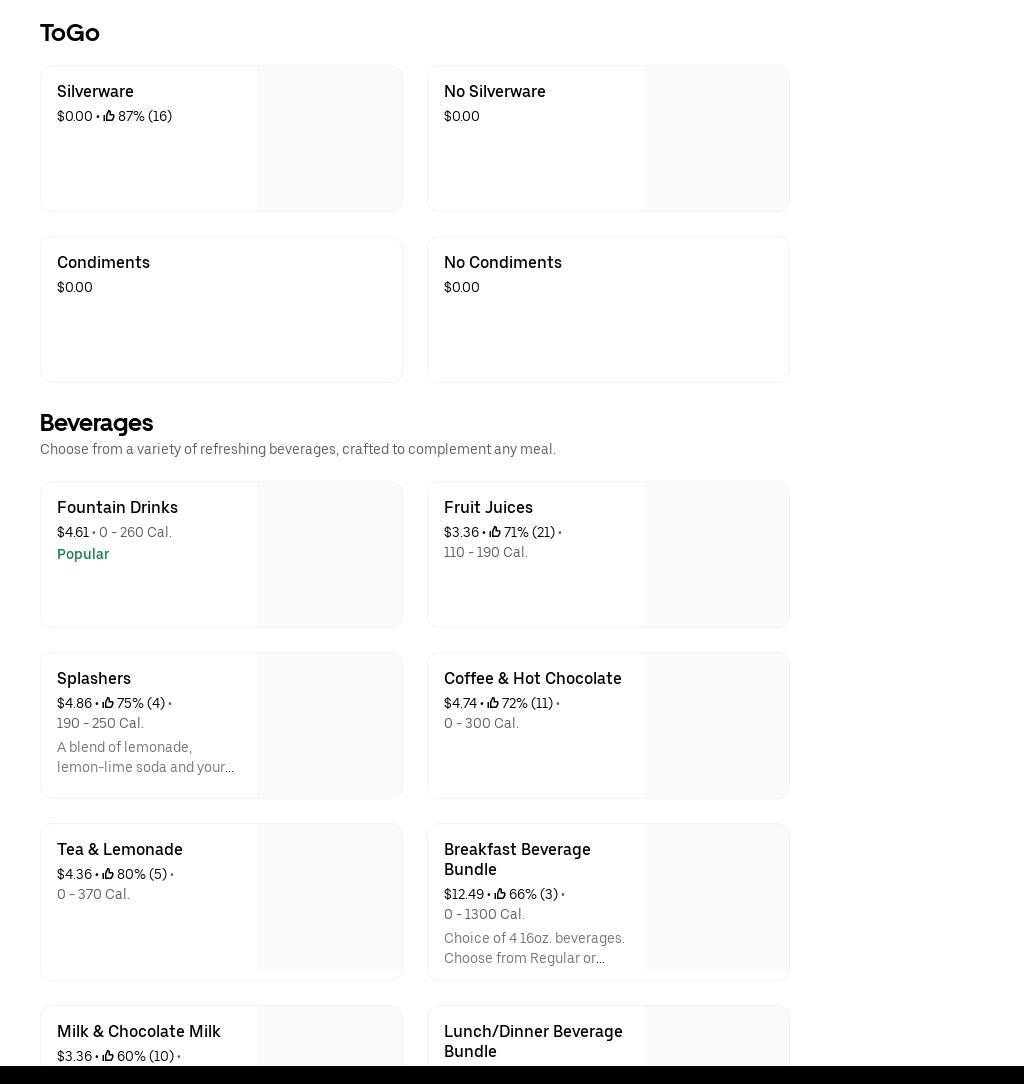The image size is (1024, 1084).
Task: Click the Silverware image placeholder
Action: [x=329, y=139]
